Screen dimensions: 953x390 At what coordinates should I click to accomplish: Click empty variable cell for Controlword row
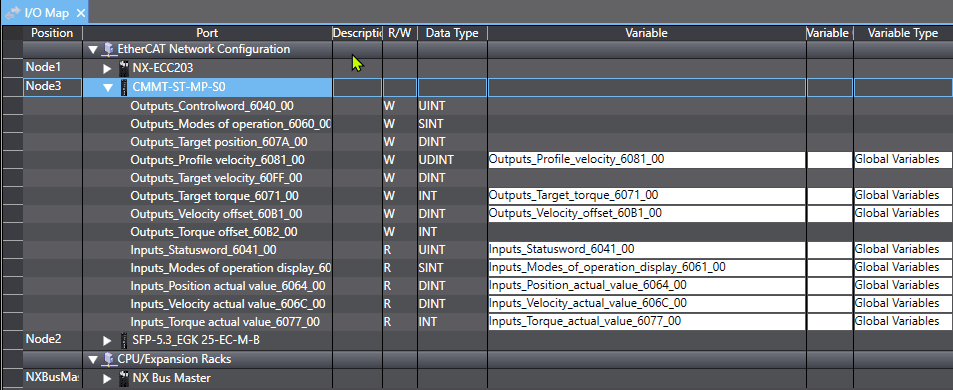(x=647, y=106)
